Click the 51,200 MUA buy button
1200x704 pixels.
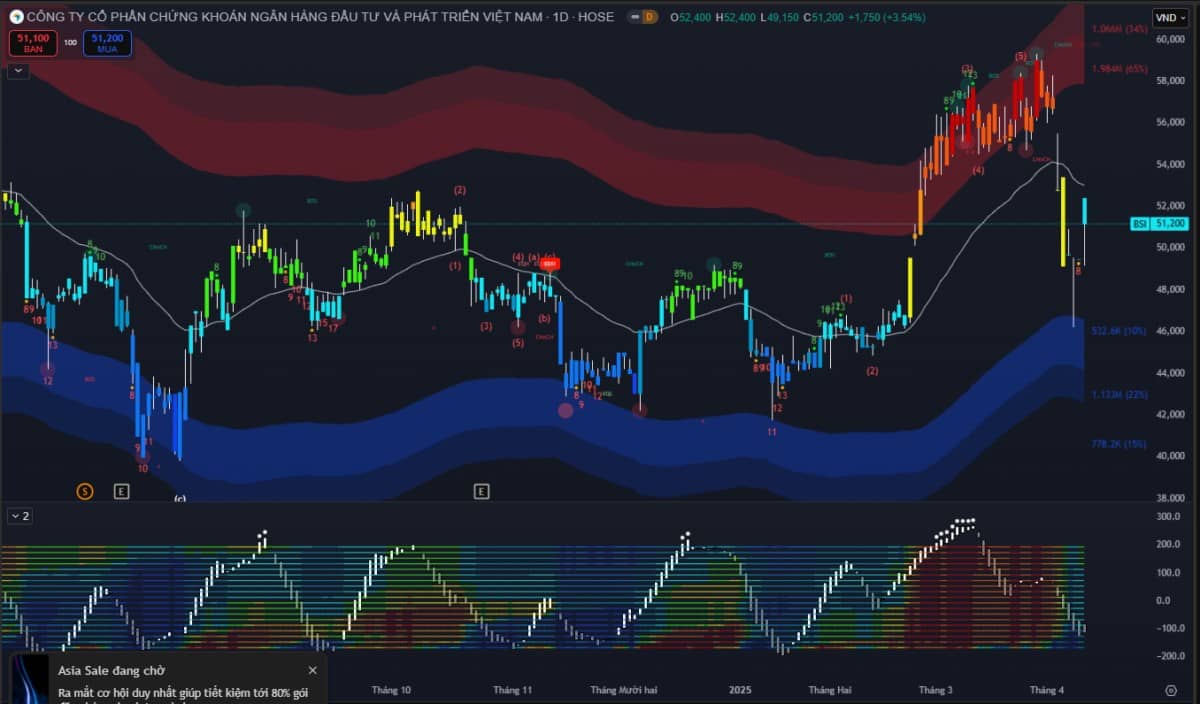pyautogui.click(x=107, y=42)
